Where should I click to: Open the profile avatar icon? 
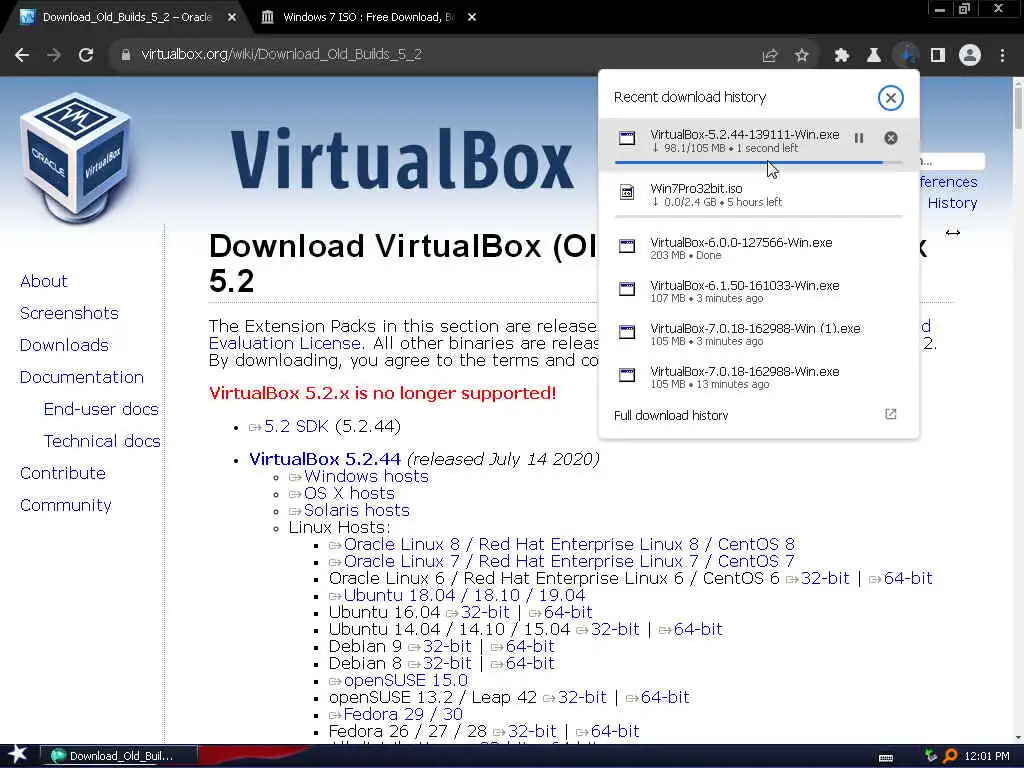click(x=970, y=56)
